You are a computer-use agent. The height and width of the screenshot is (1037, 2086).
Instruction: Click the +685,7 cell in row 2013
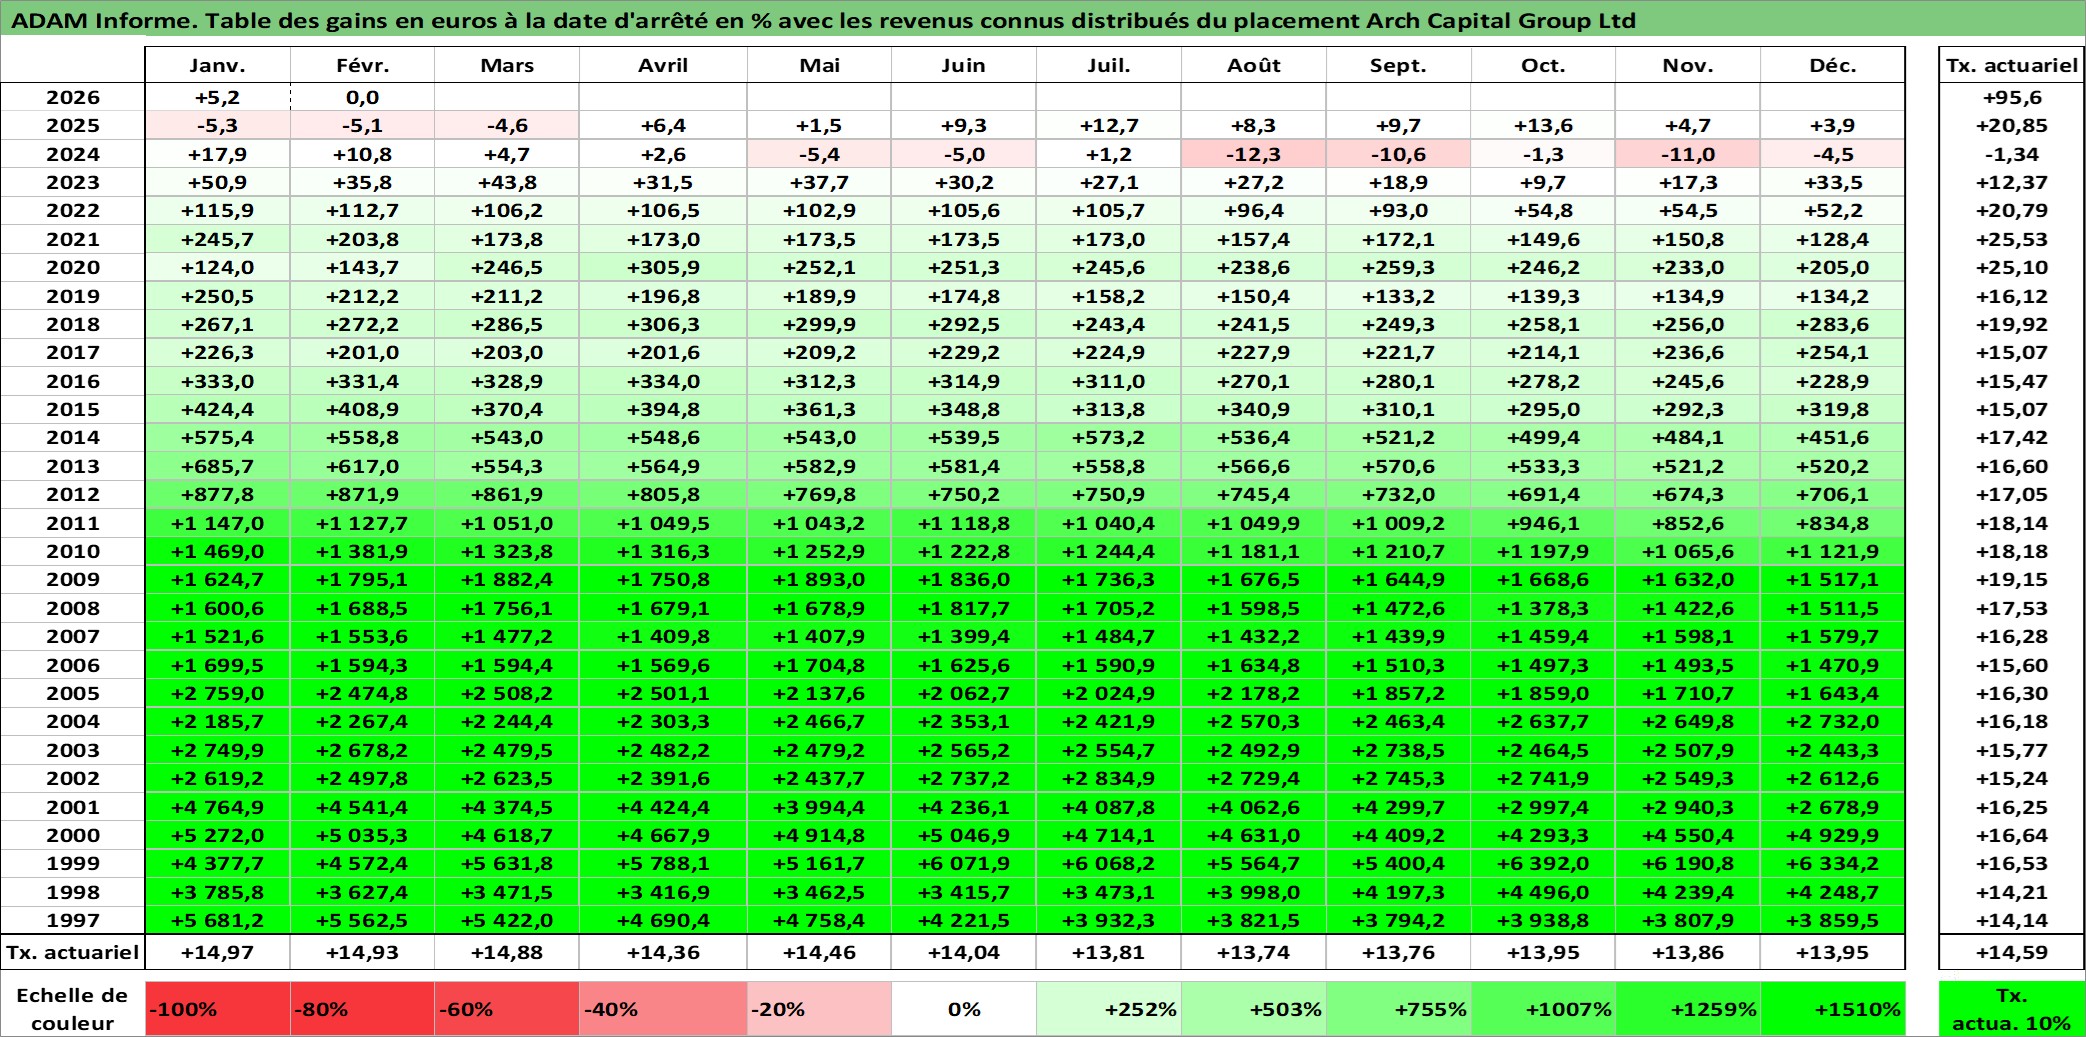point(218,466)
